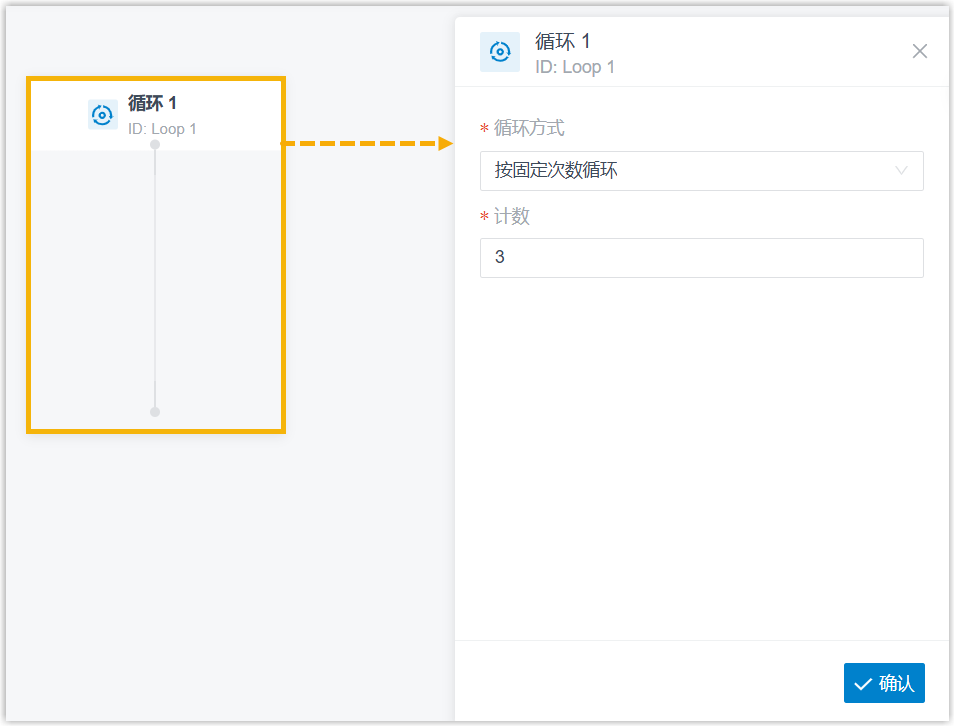955x727 pixels.
Task: Click the vertical connector line inside loop node
Action: [x=155, y=278]
